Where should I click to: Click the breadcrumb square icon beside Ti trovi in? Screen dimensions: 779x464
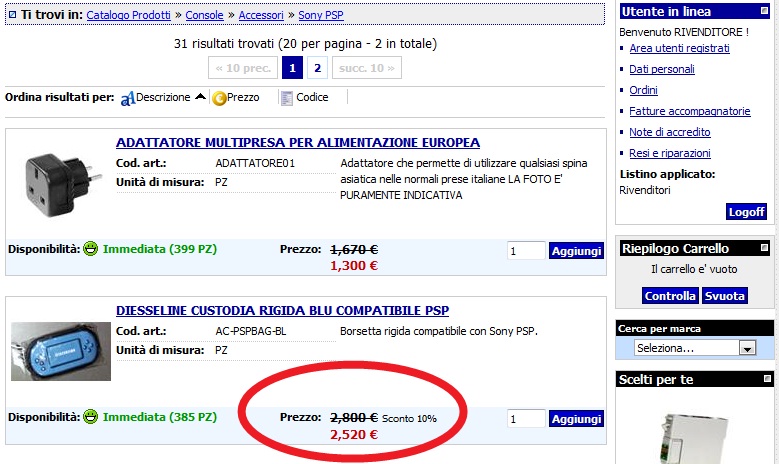point(12,15)
